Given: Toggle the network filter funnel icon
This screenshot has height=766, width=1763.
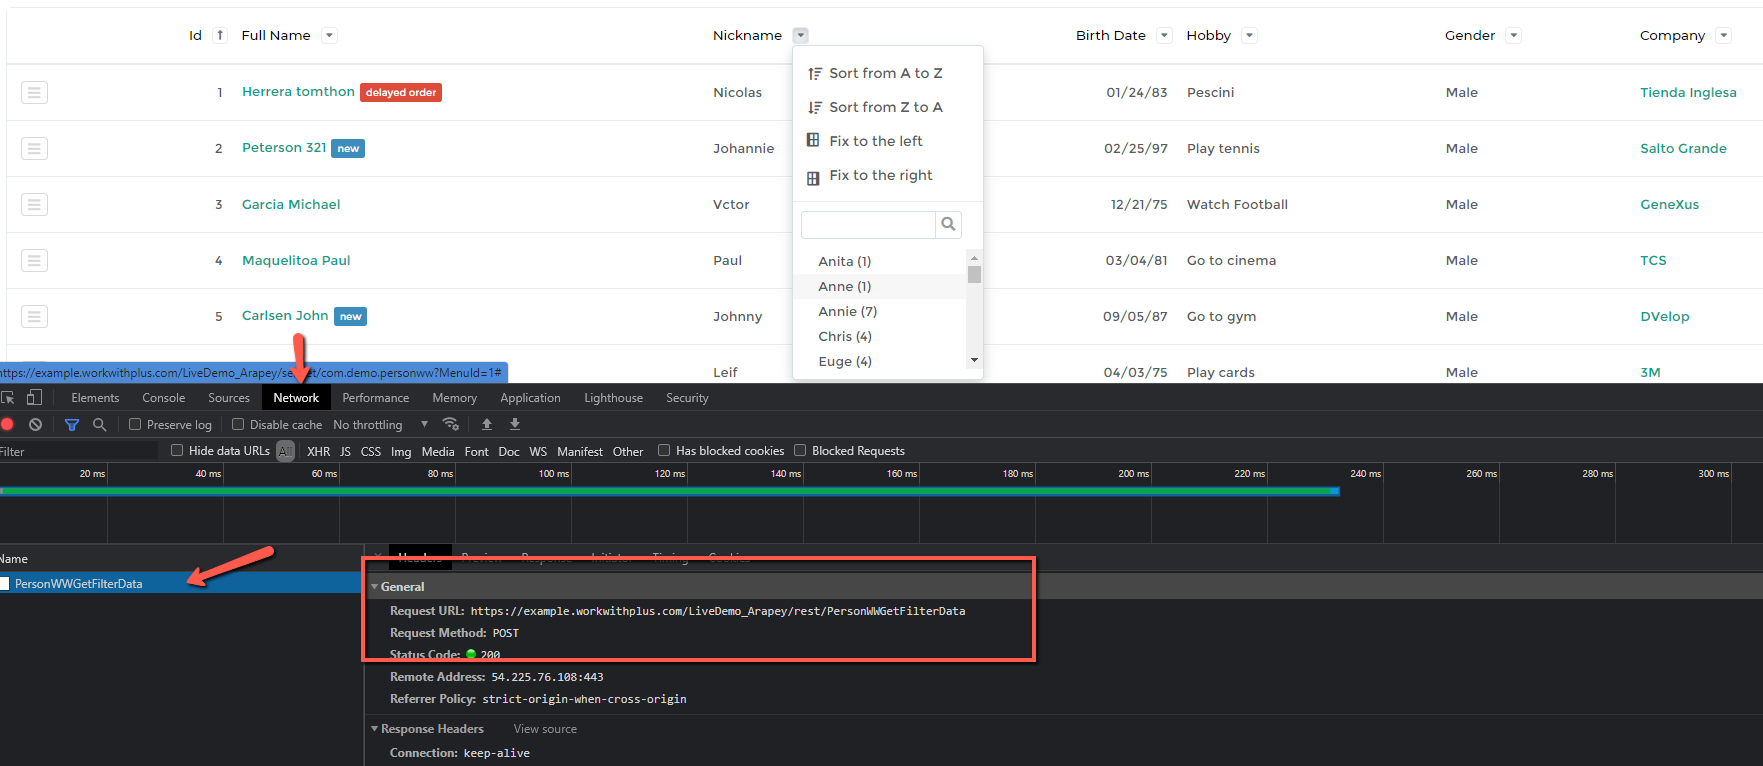Looking at the screenshot, I should pyautogui.click(x=72, y=424).
